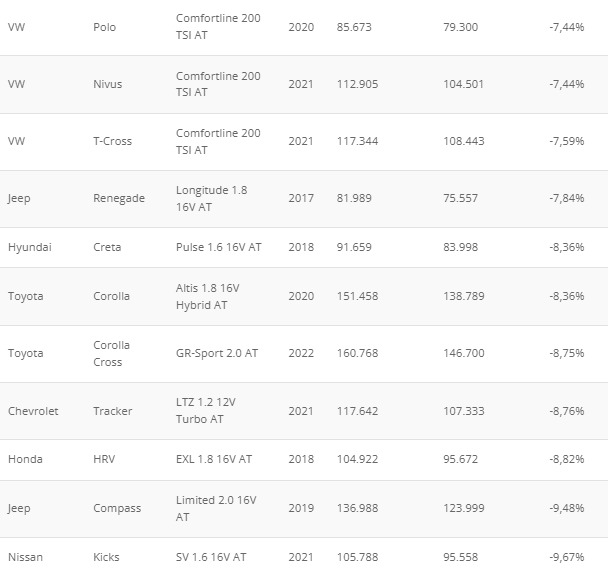Click the Jeep Renegade model text
Screen dimensions: 608x574
(x=119, y=198)
